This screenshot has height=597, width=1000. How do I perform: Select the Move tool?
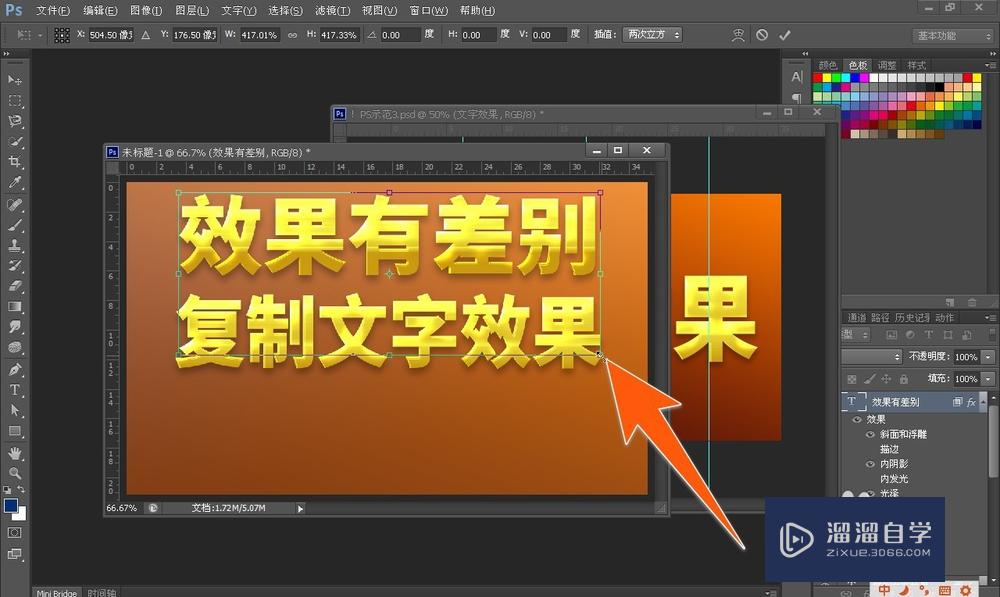(14, 78)
